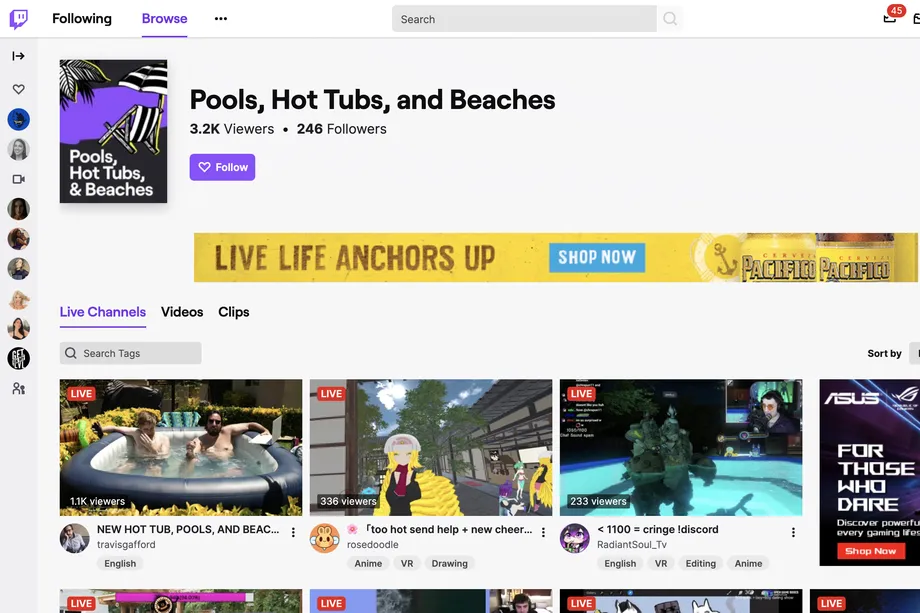This screenshot has height=613, width=920.
Task: Open the RadiantSoul_Tv channel name link
Action: point(632,544)
